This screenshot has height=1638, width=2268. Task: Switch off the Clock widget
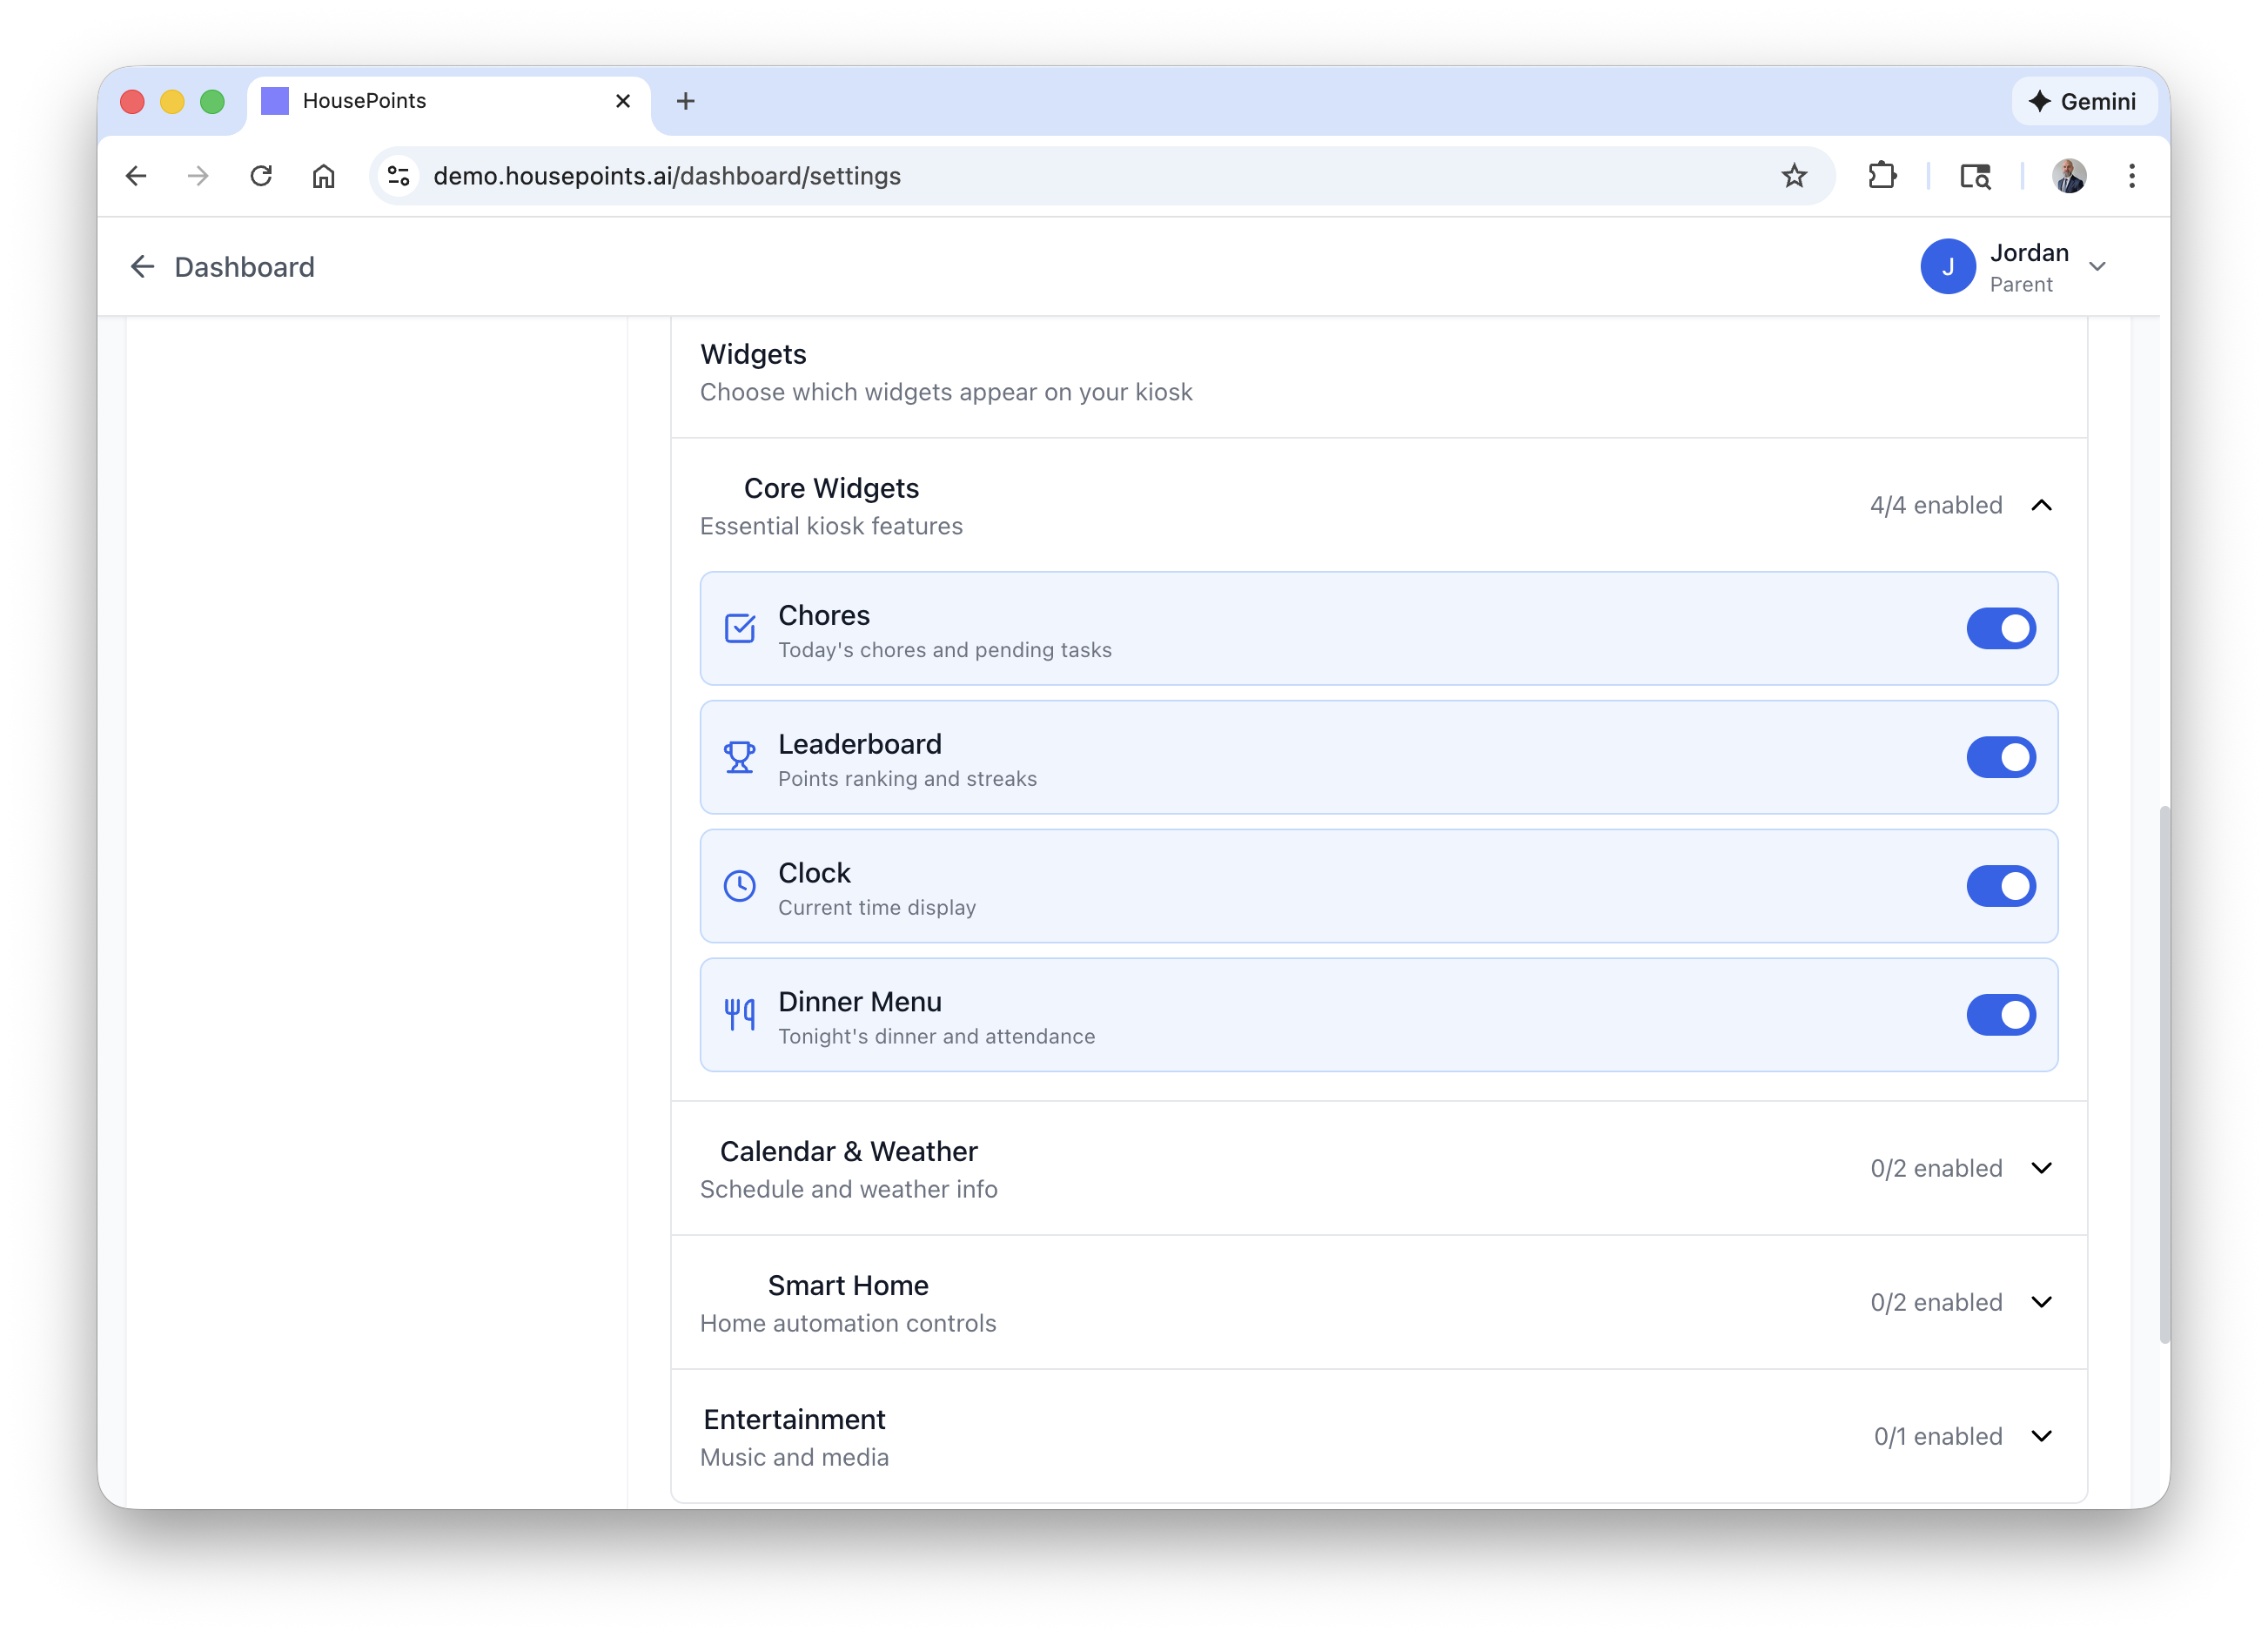[x=2001, y=886]
